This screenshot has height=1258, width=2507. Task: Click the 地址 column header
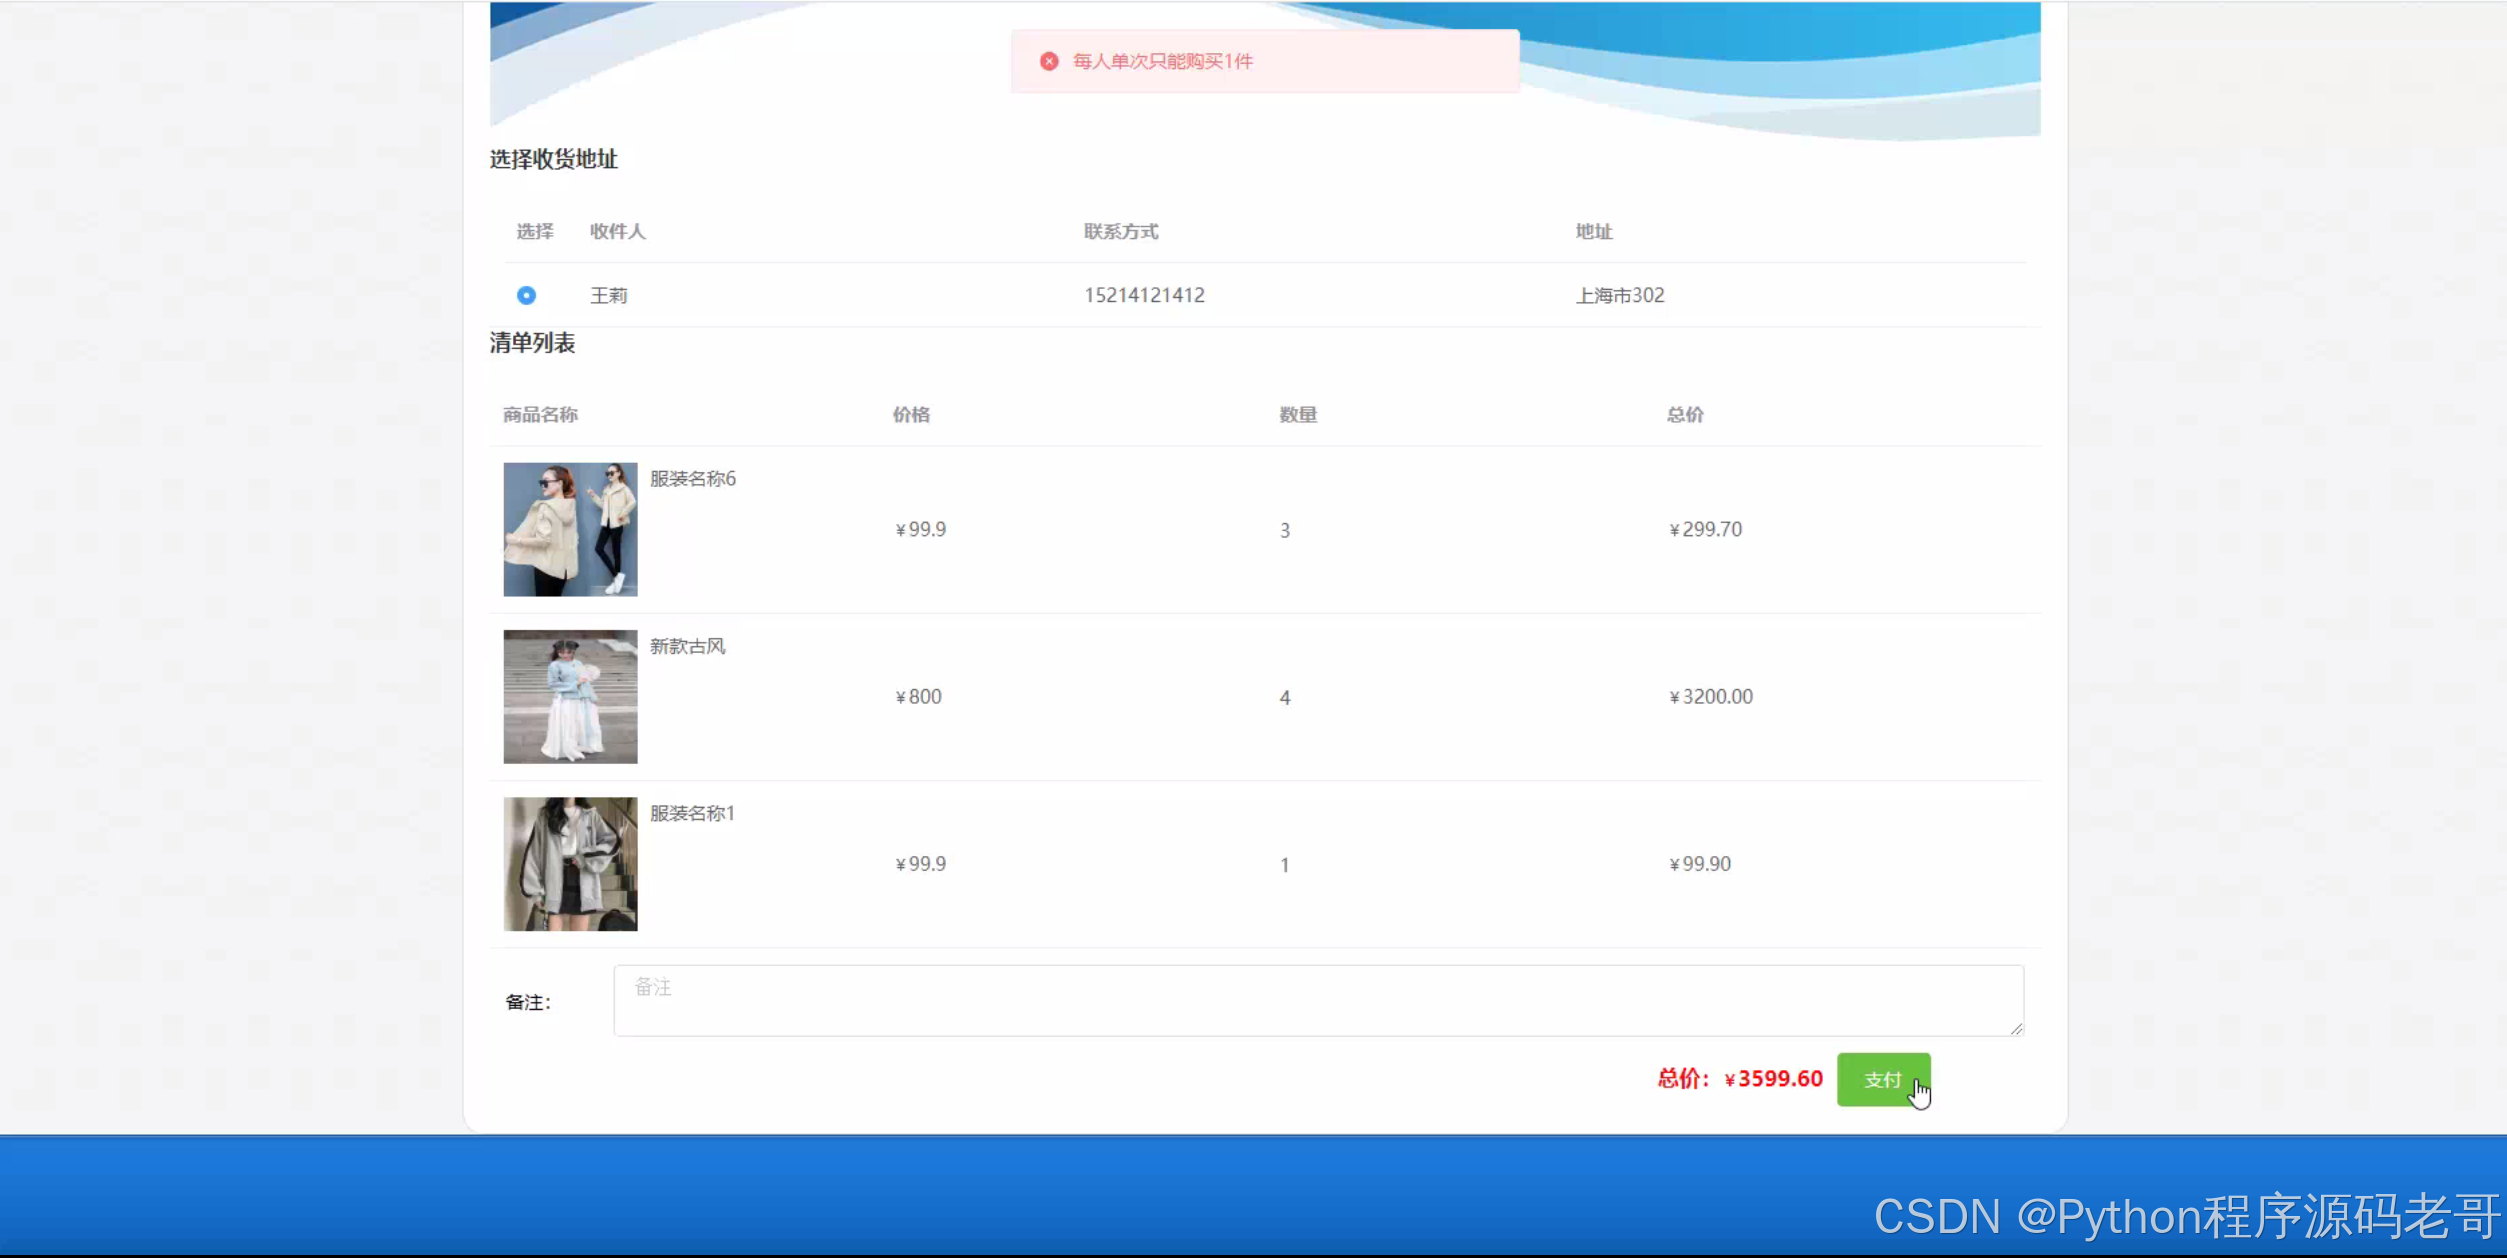1593,231
